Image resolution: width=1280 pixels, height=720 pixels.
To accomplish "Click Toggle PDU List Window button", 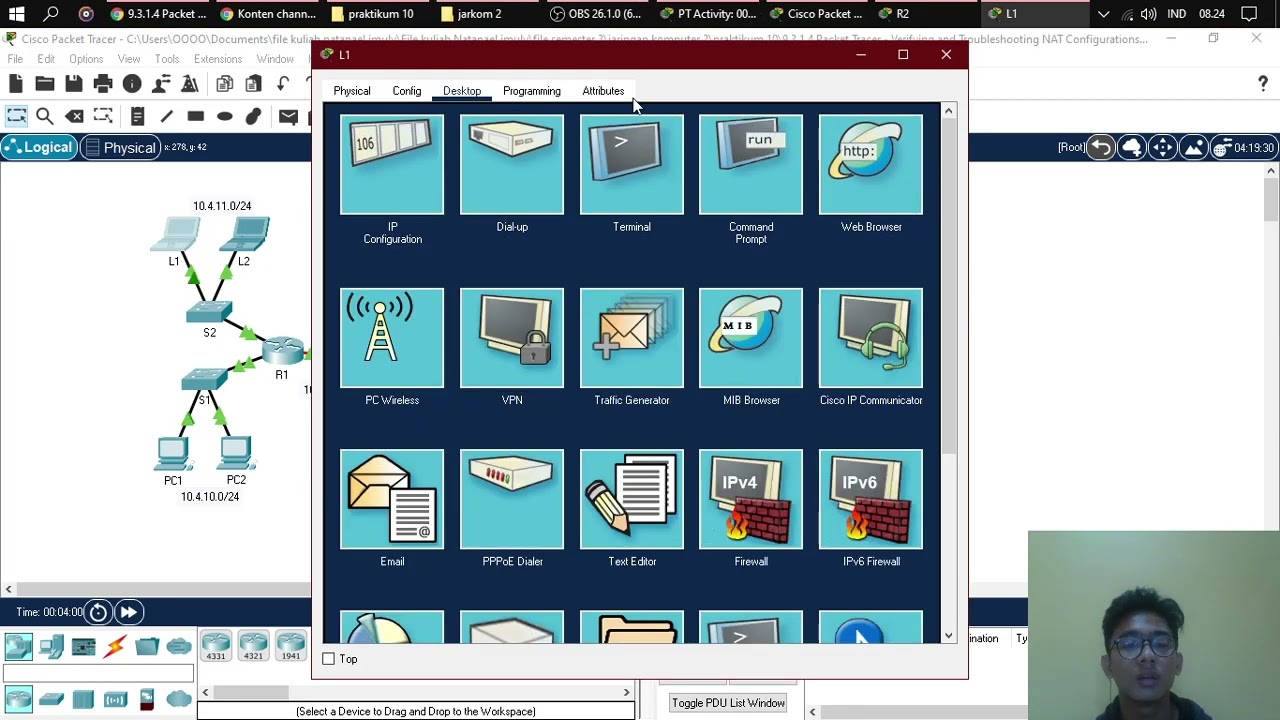I will click(728, 703).
